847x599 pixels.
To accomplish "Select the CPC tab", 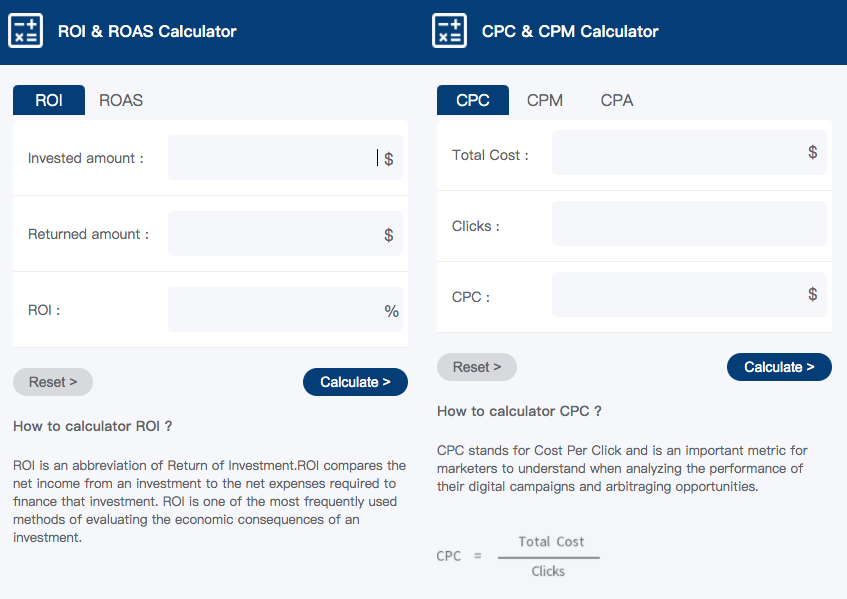I will point(473,100).
